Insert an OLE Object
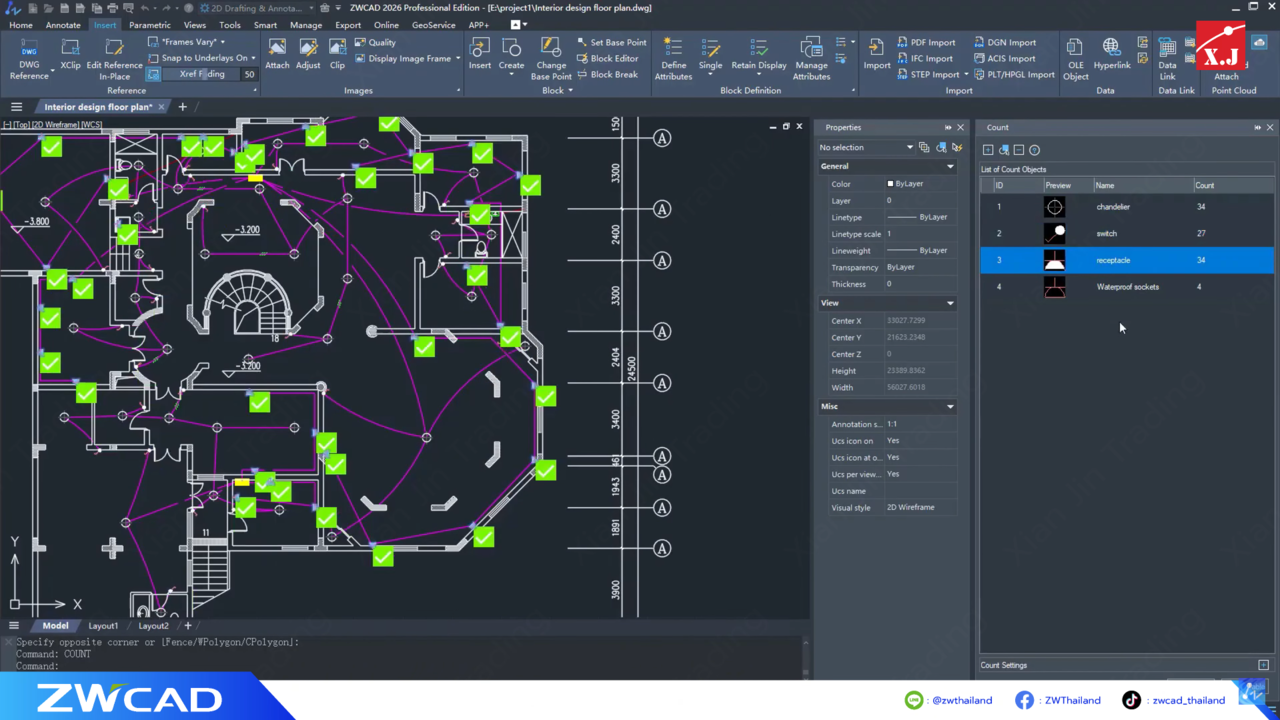Image resolution: width=1280 pixels, height=720 pixels. pos(1075,58)
